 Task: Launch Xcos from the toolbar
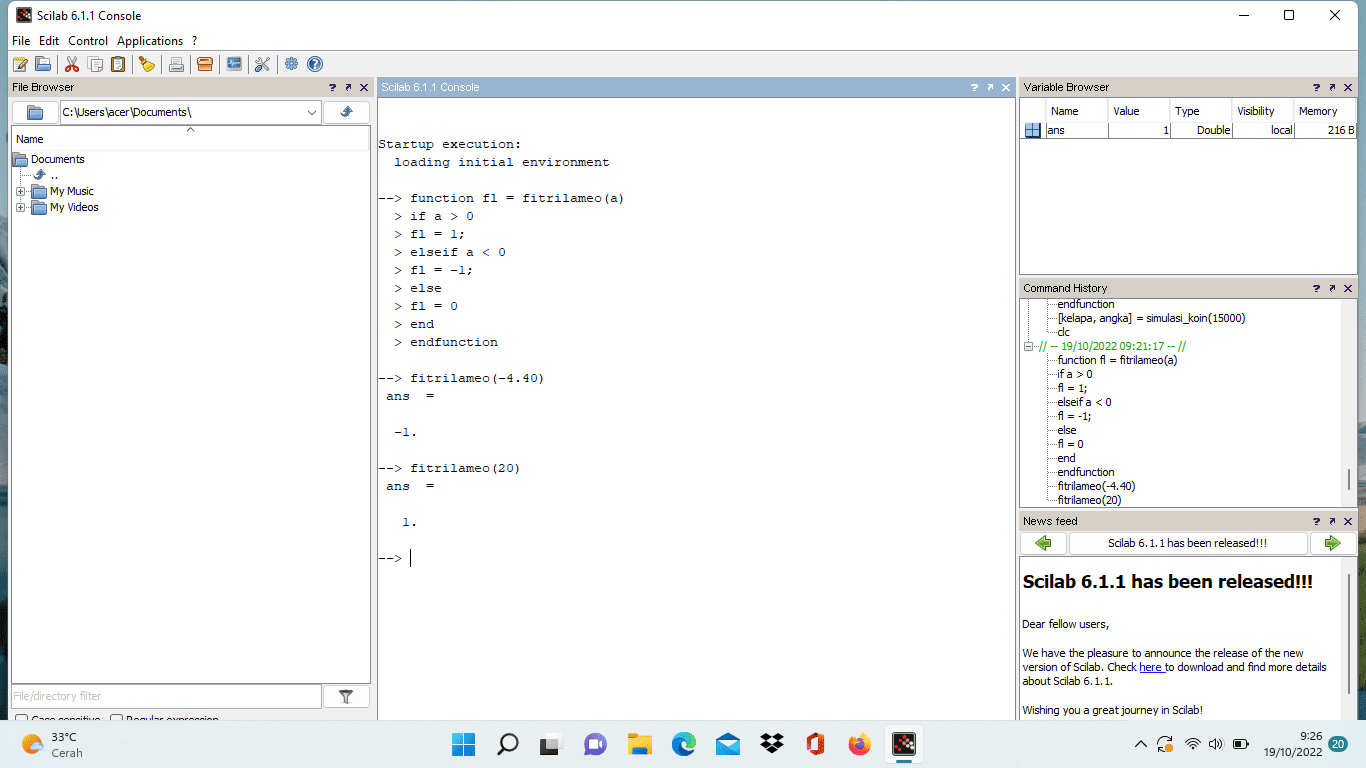[234, 64]
